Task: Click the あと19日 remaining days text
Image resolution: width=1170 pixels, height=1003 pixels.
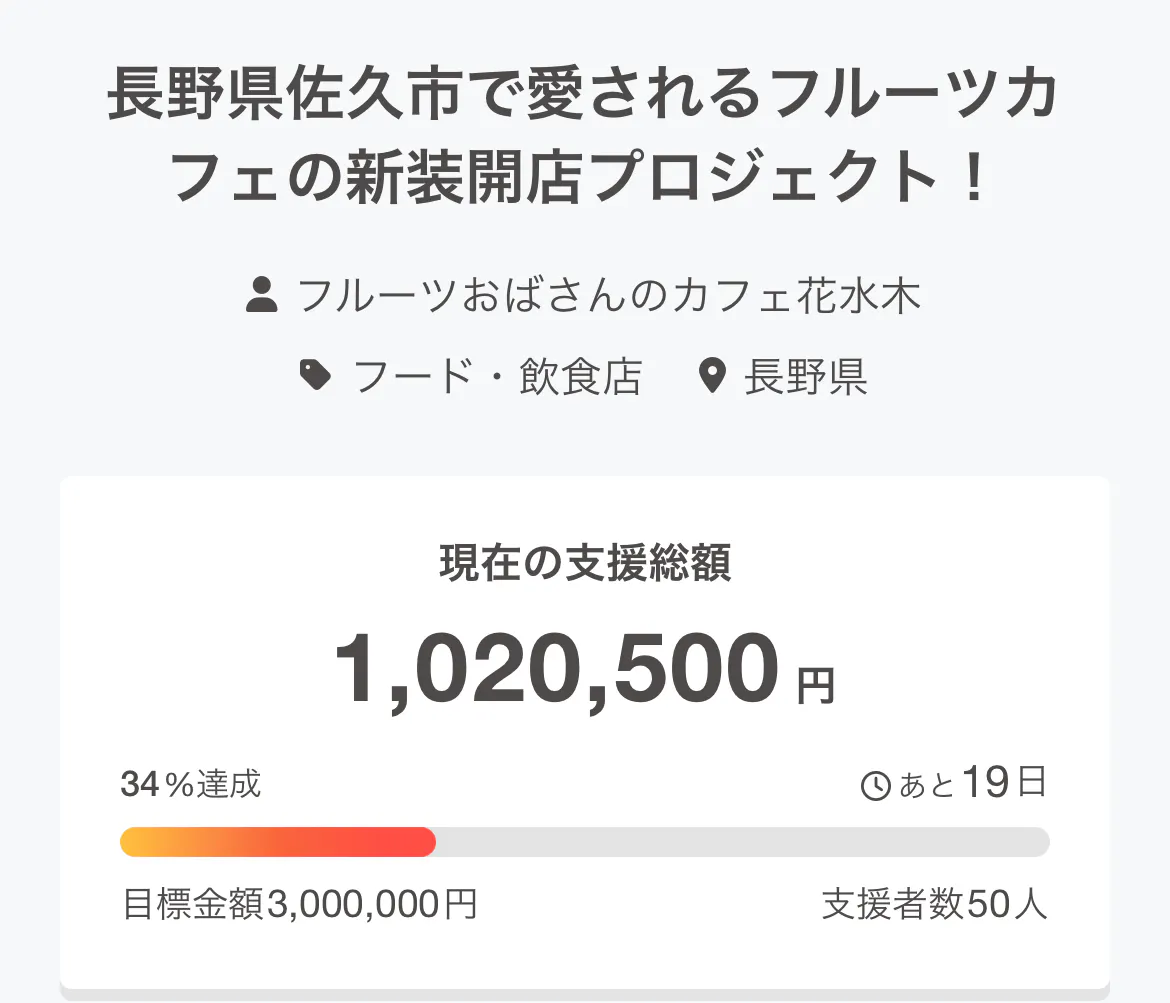Action: [972, 784]
